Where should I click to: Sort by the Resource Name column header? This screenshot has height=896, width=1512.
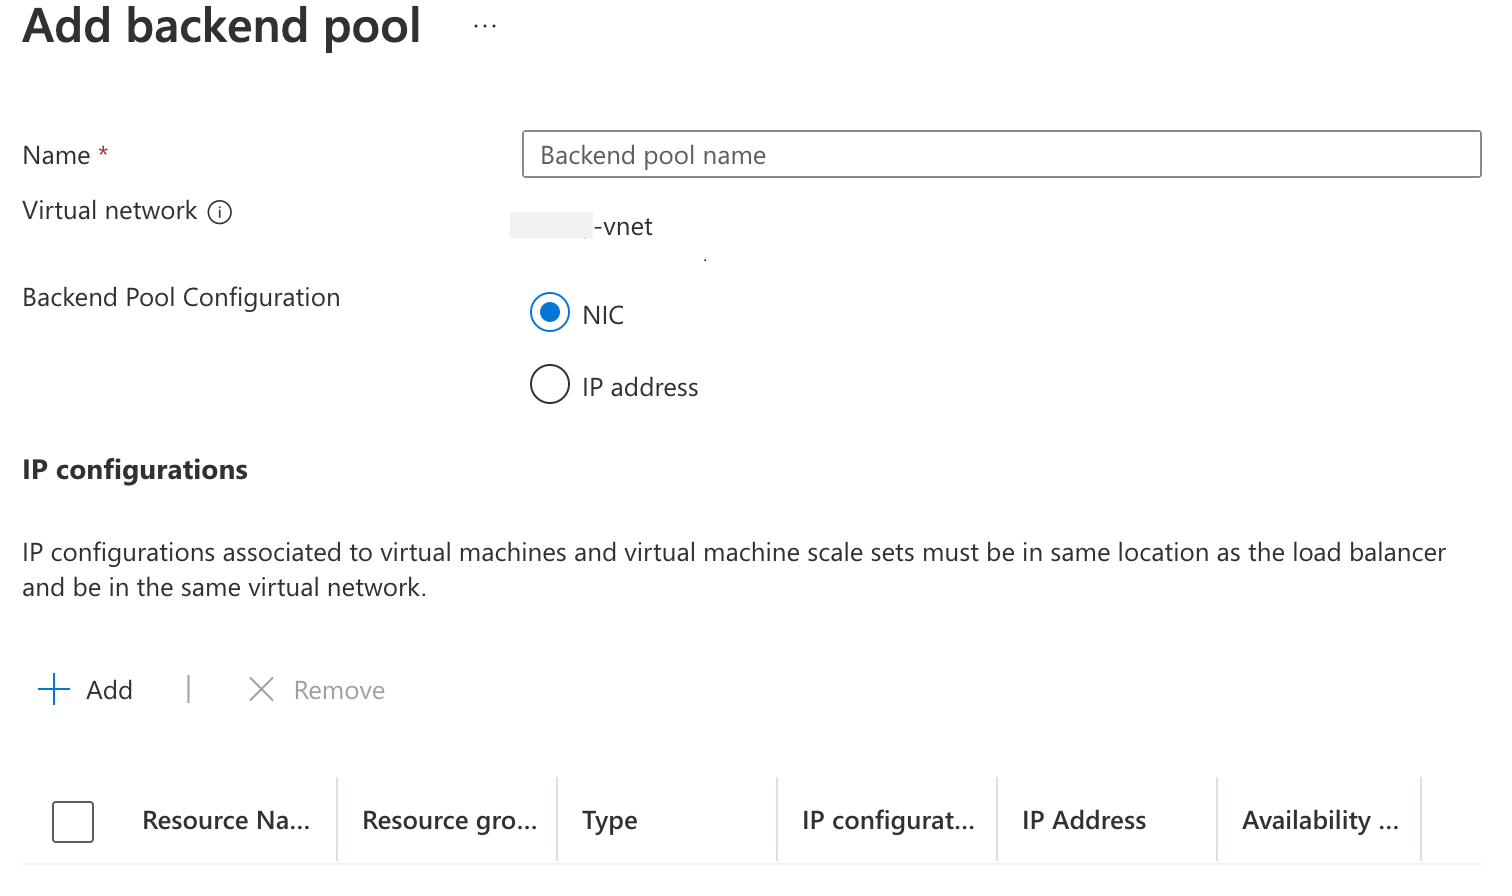pos(225,820)
